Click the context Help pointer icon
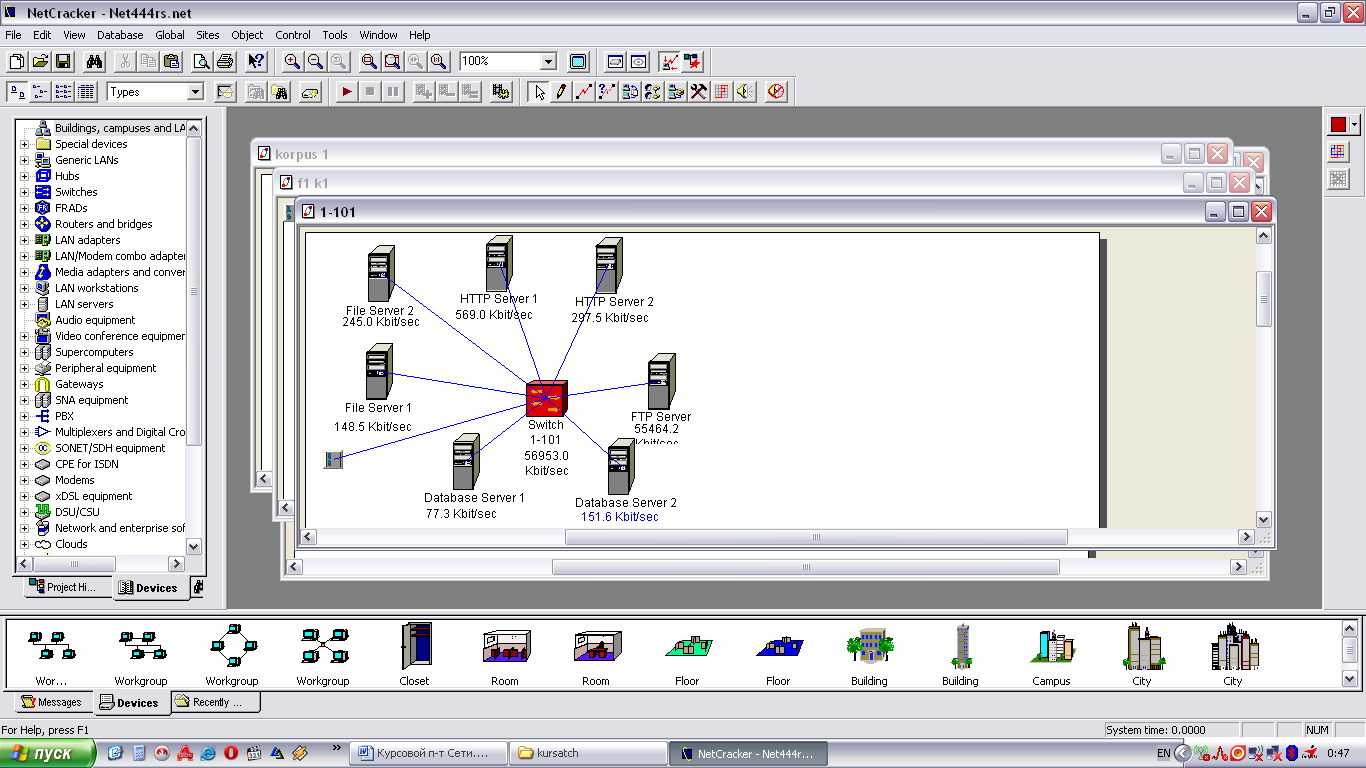Image resolution: width=1366 pixels, height=768 pixels. tap(256, 61)
